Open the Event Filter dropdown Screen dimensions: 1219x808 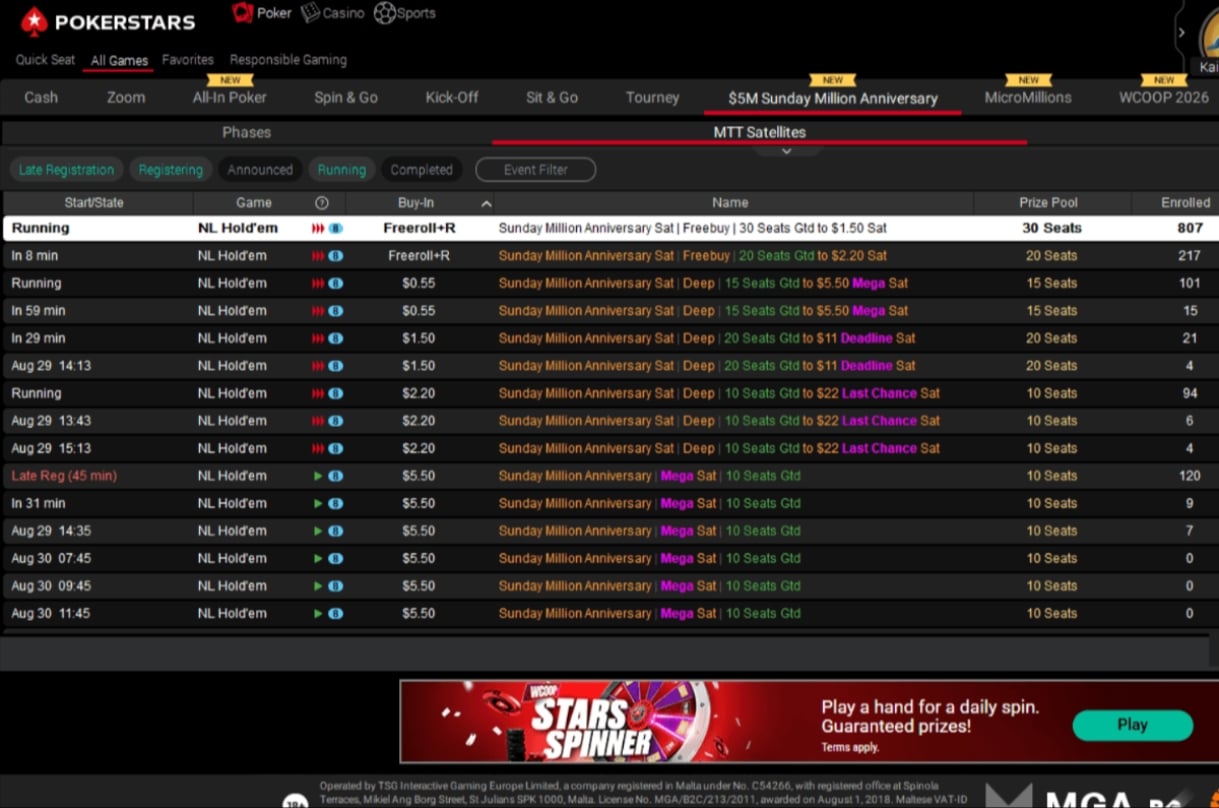coord(535,170)
